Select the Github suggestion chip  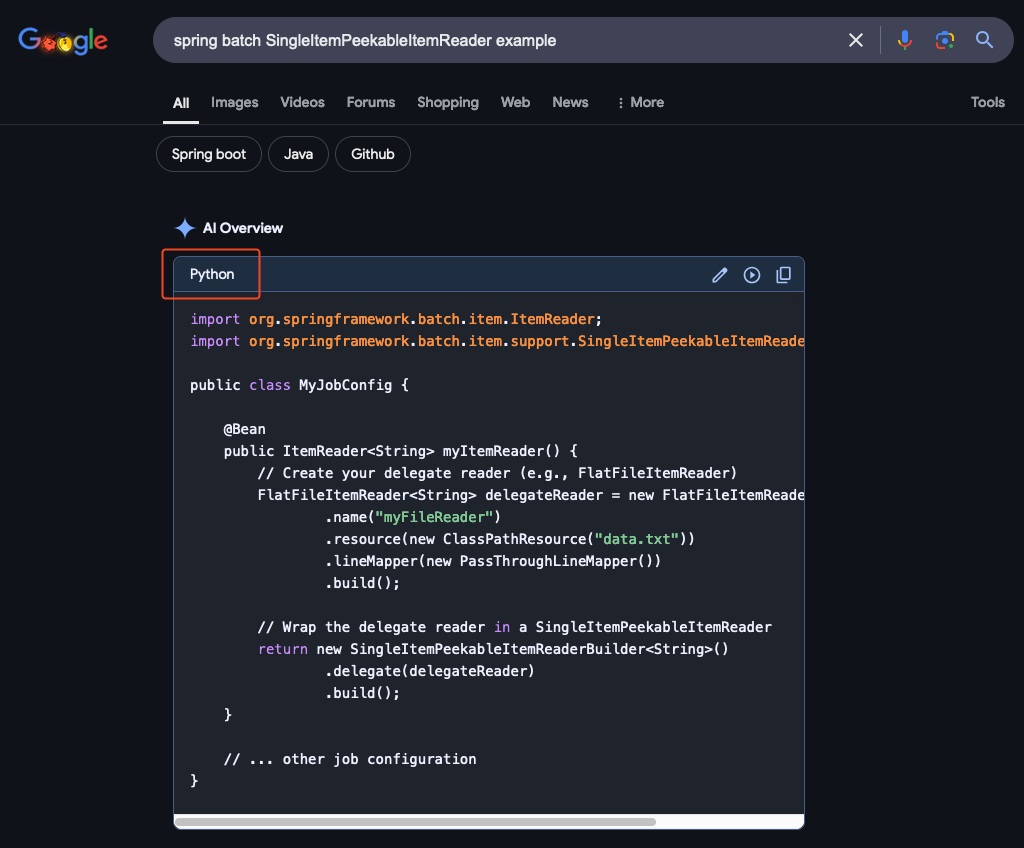click(372, 154)
